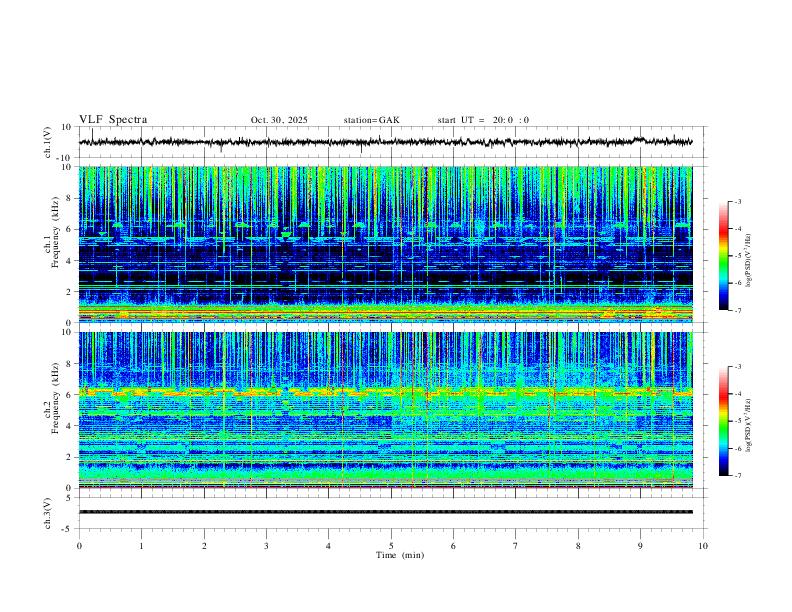Click the time axis tick label '10'
The height and width of the screenshot is (612, 792).
[x=703, y=546]
